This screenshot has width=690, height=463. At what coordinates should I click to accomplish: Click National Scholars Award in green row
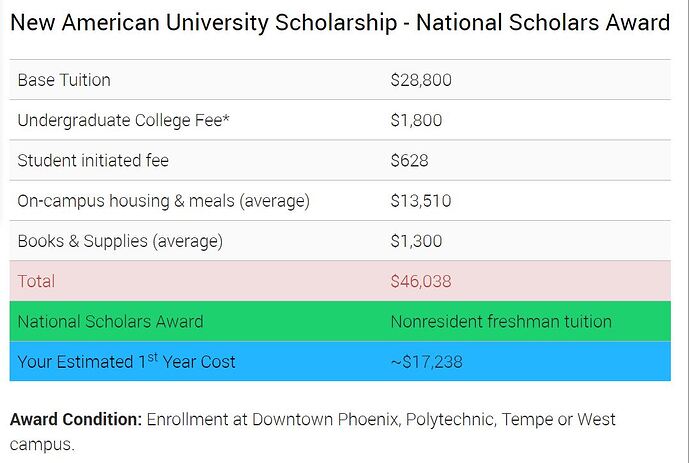110,321
